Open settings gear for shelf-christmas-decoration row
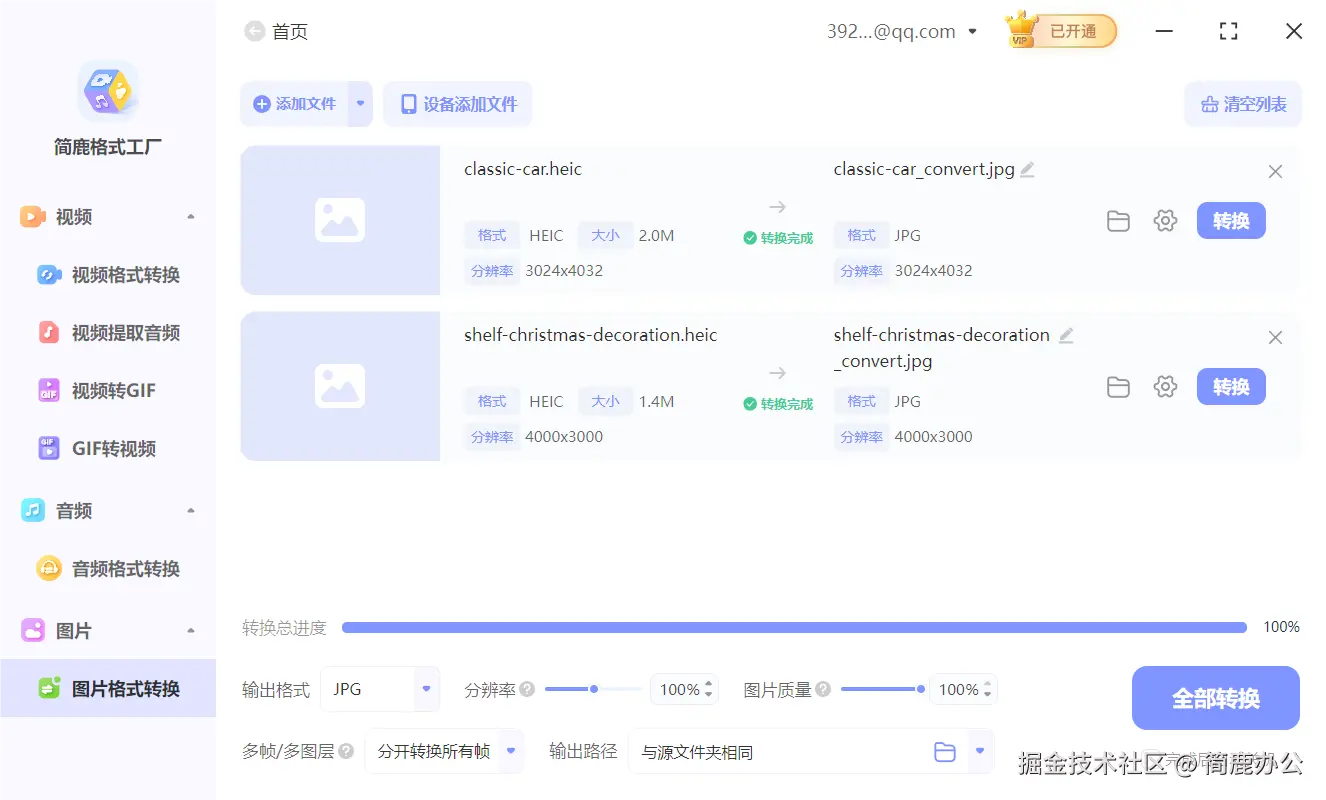Viewport: 1326px width, 800px height. (x=1165, y=387)
